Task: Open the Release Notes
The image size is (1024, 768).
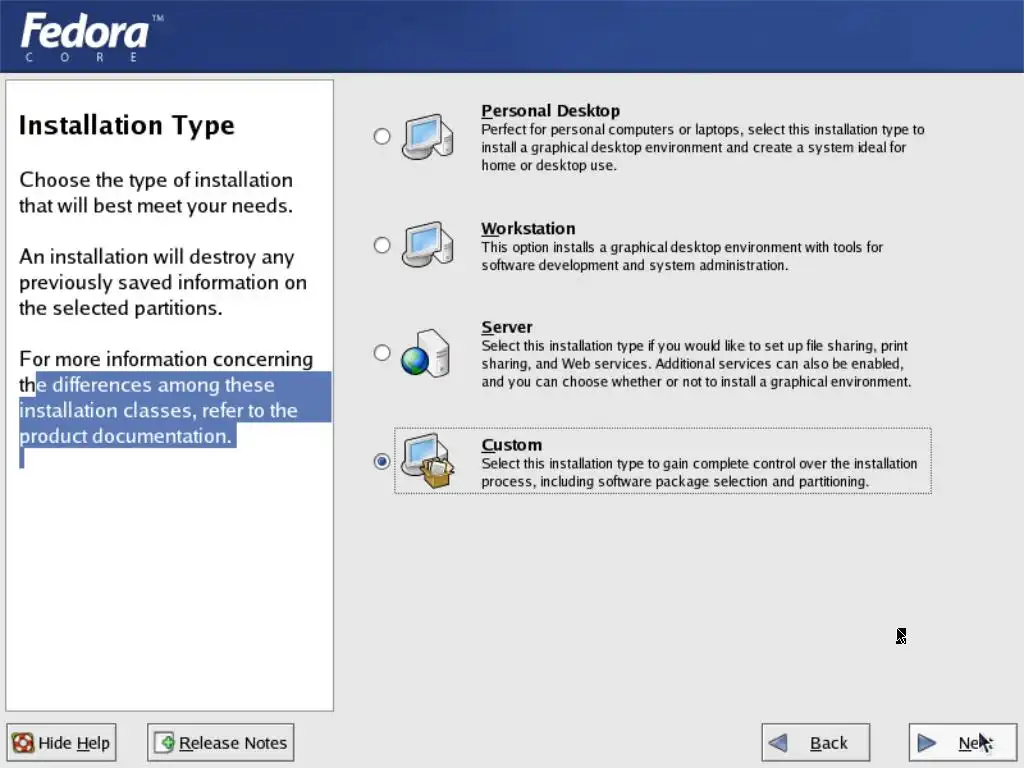Action: pos(221,743)
